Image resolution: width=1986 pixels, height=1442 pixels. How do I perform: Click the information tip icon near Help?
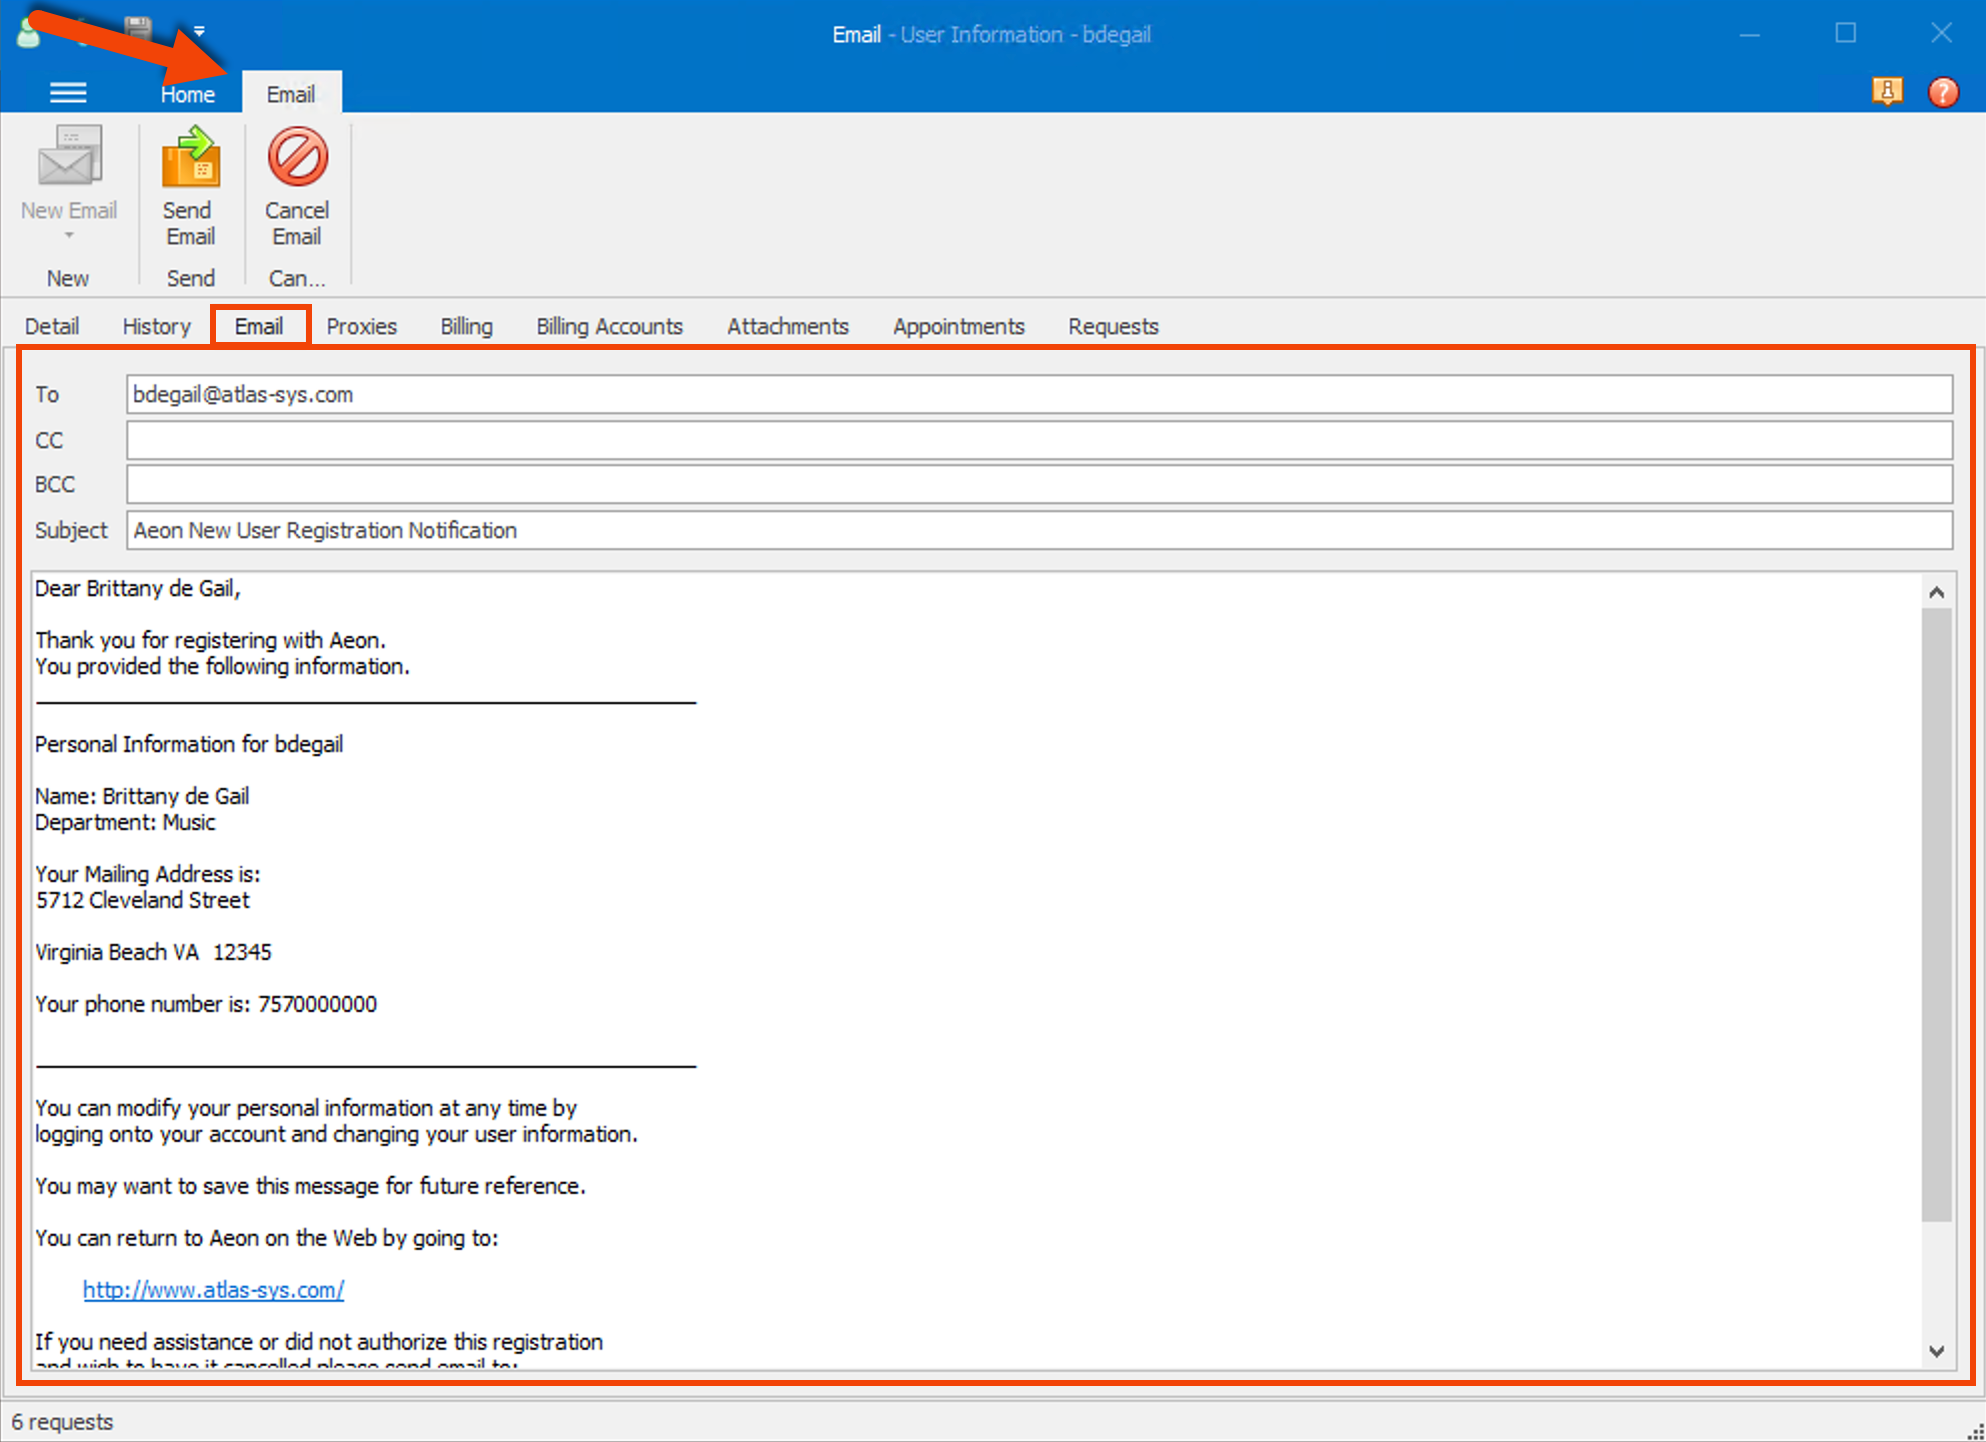(x=1888, y=92)
